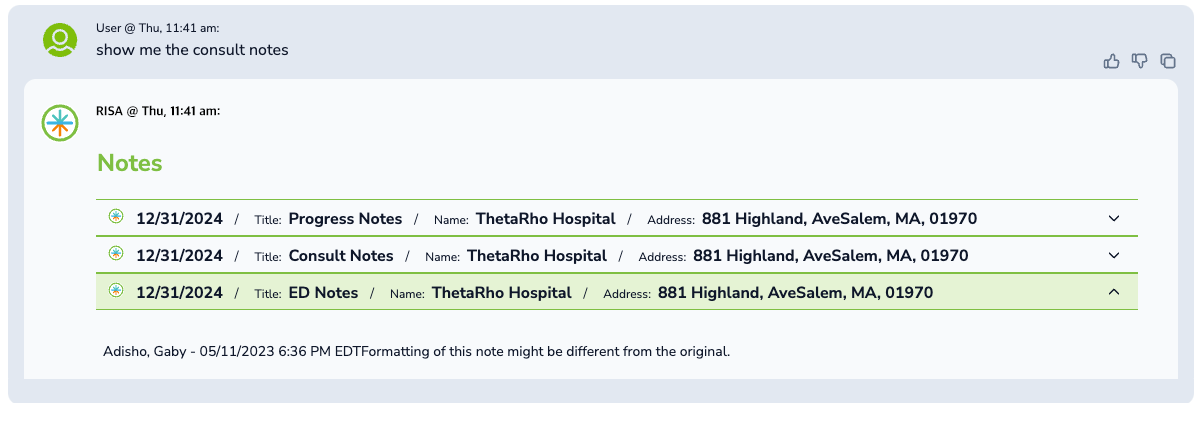Click ThetaRho Hospital name in Consult Notes row
This screenshot has width=1203, height=421.
coord(536,256)
